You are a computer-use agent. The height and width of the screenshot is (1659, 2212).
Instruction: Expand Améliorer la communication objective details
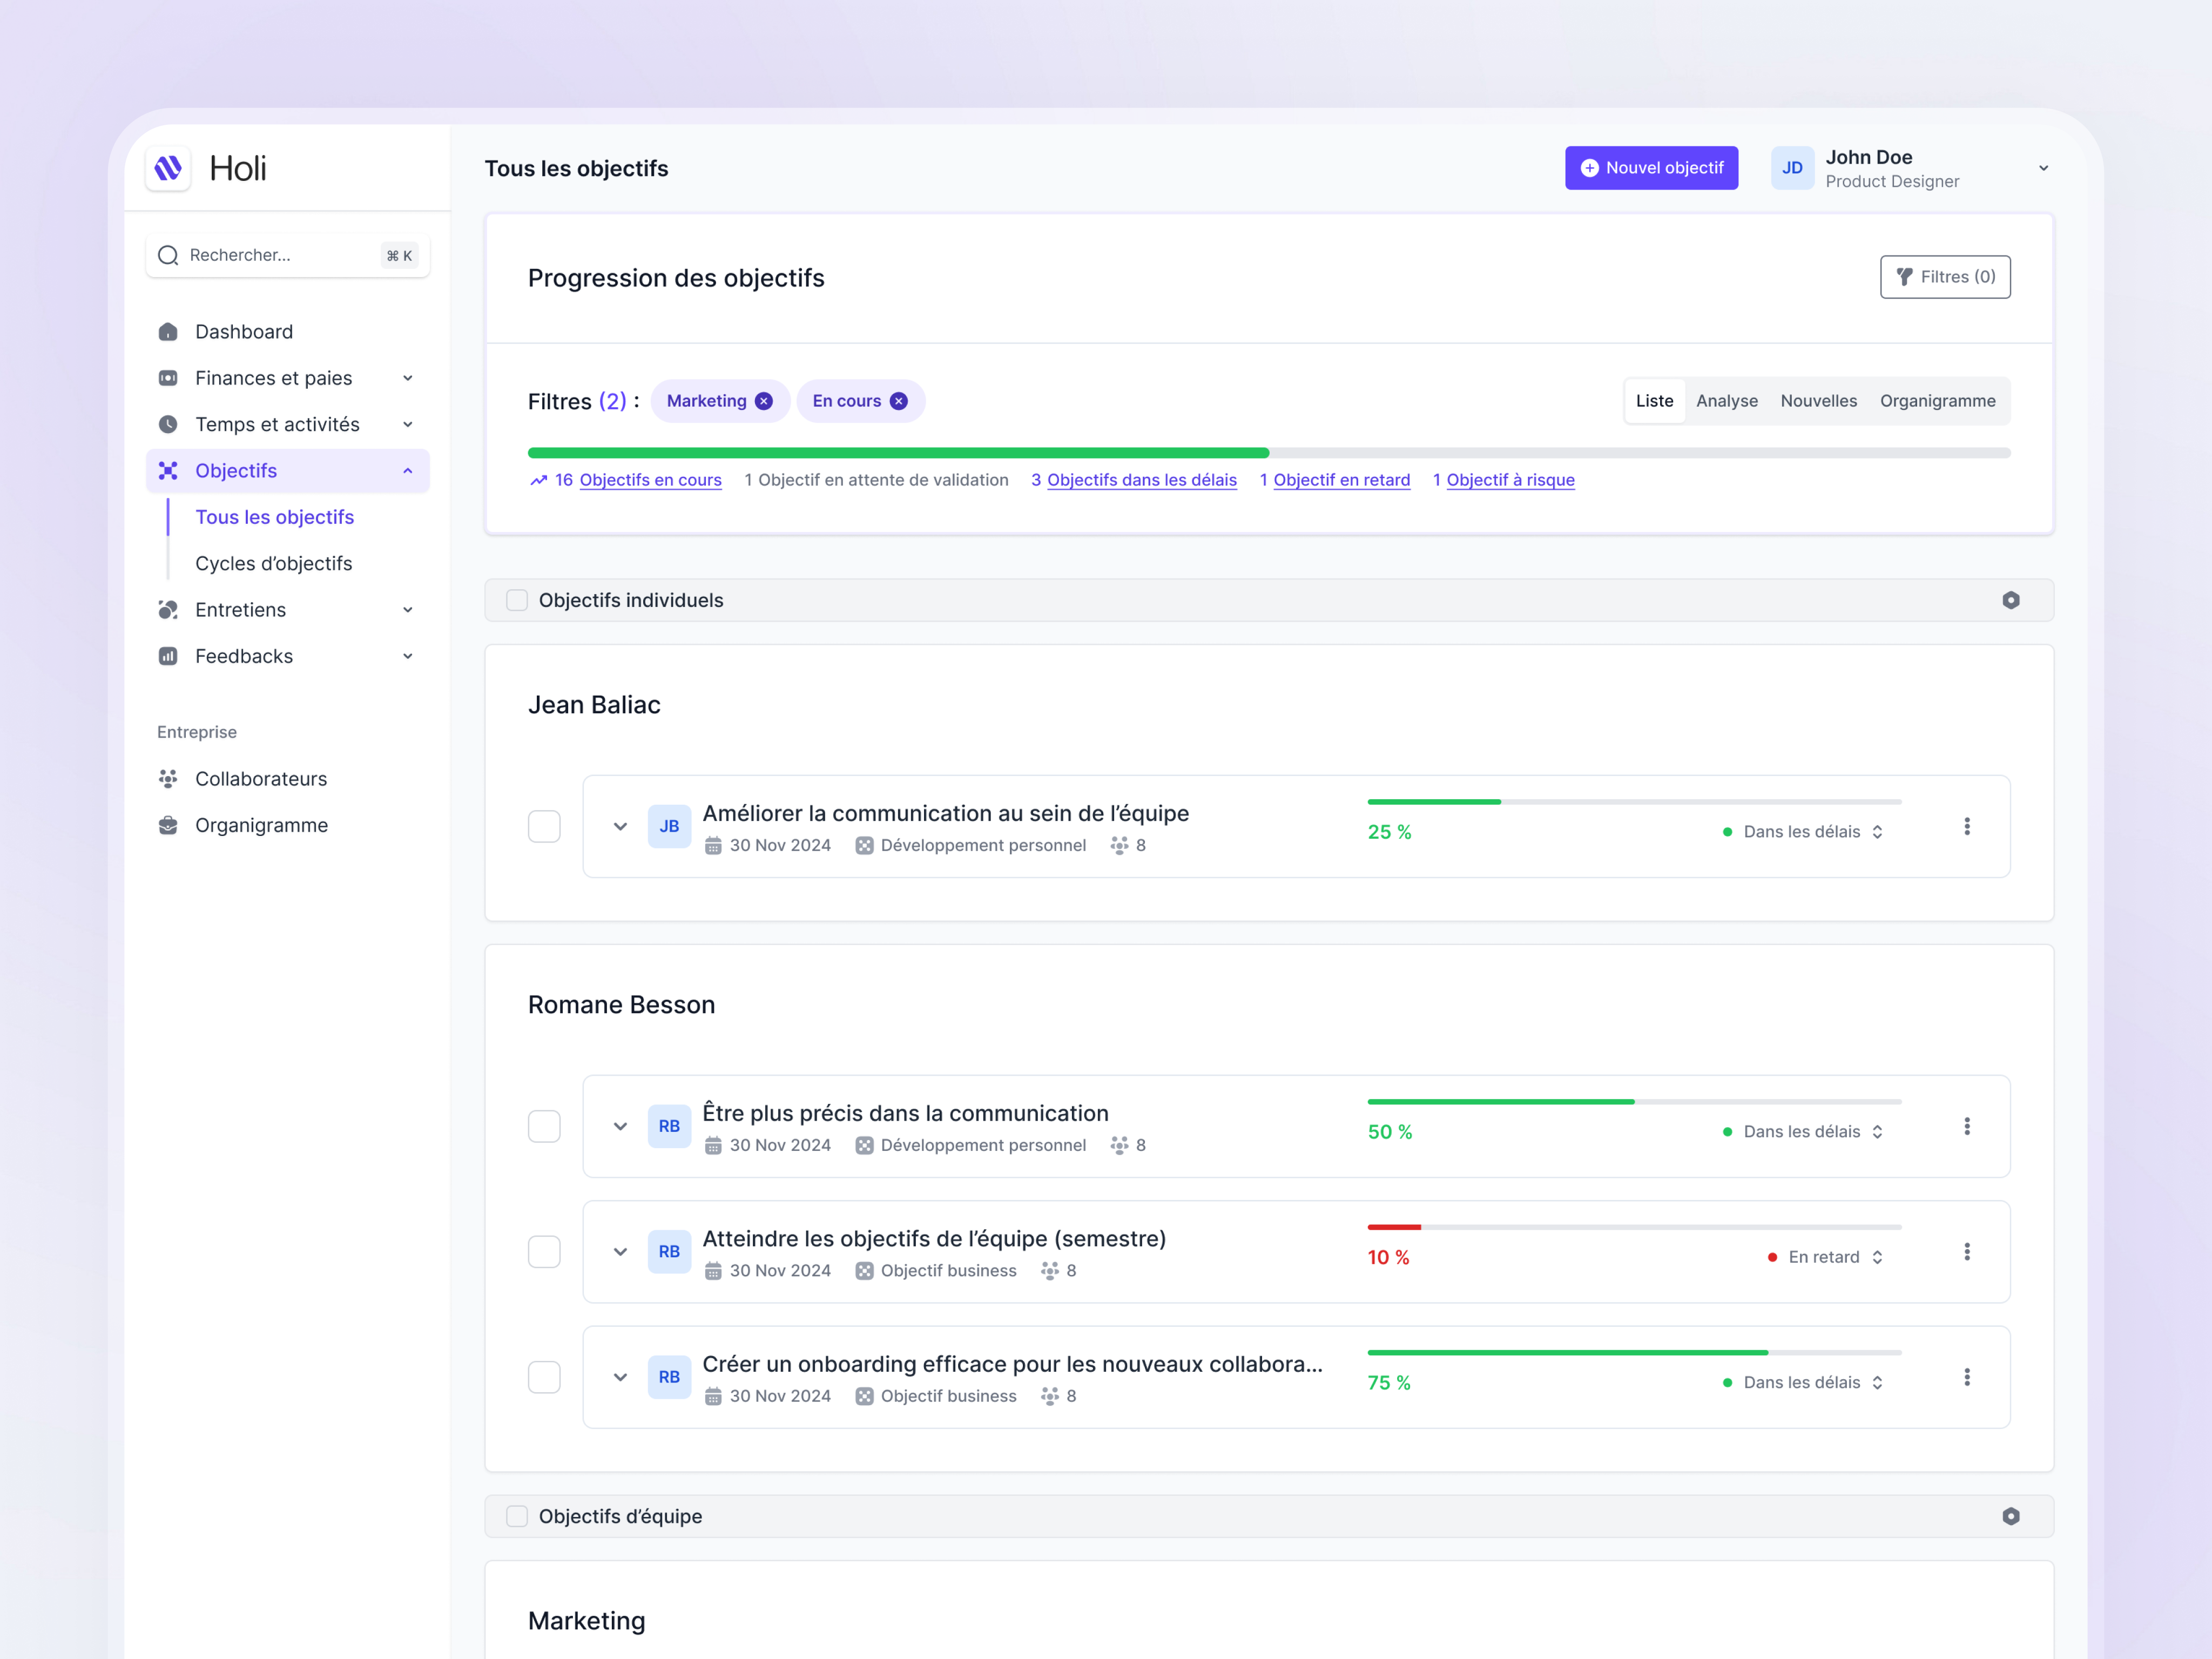[620, 826]
